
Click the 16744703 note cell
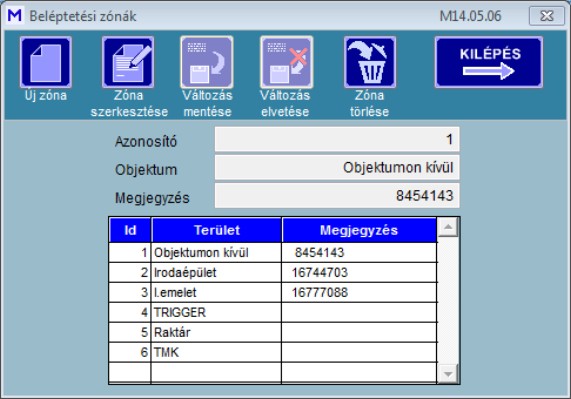point(359,273)
